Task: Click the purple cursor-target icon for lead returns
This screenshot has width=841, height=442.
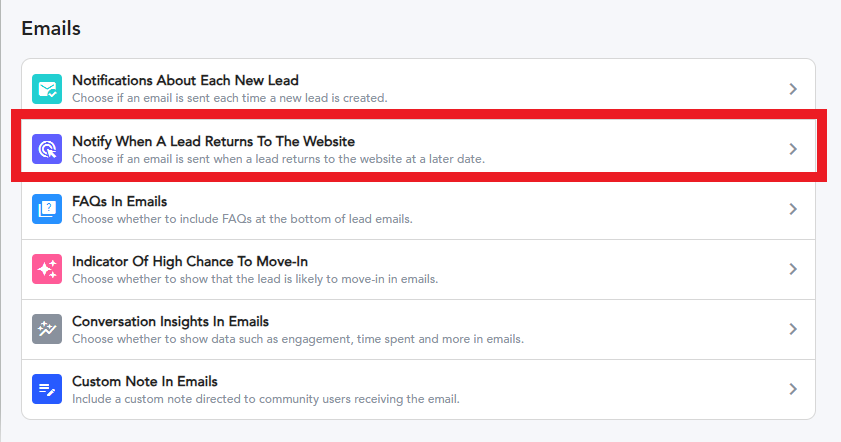Action: 47,149
